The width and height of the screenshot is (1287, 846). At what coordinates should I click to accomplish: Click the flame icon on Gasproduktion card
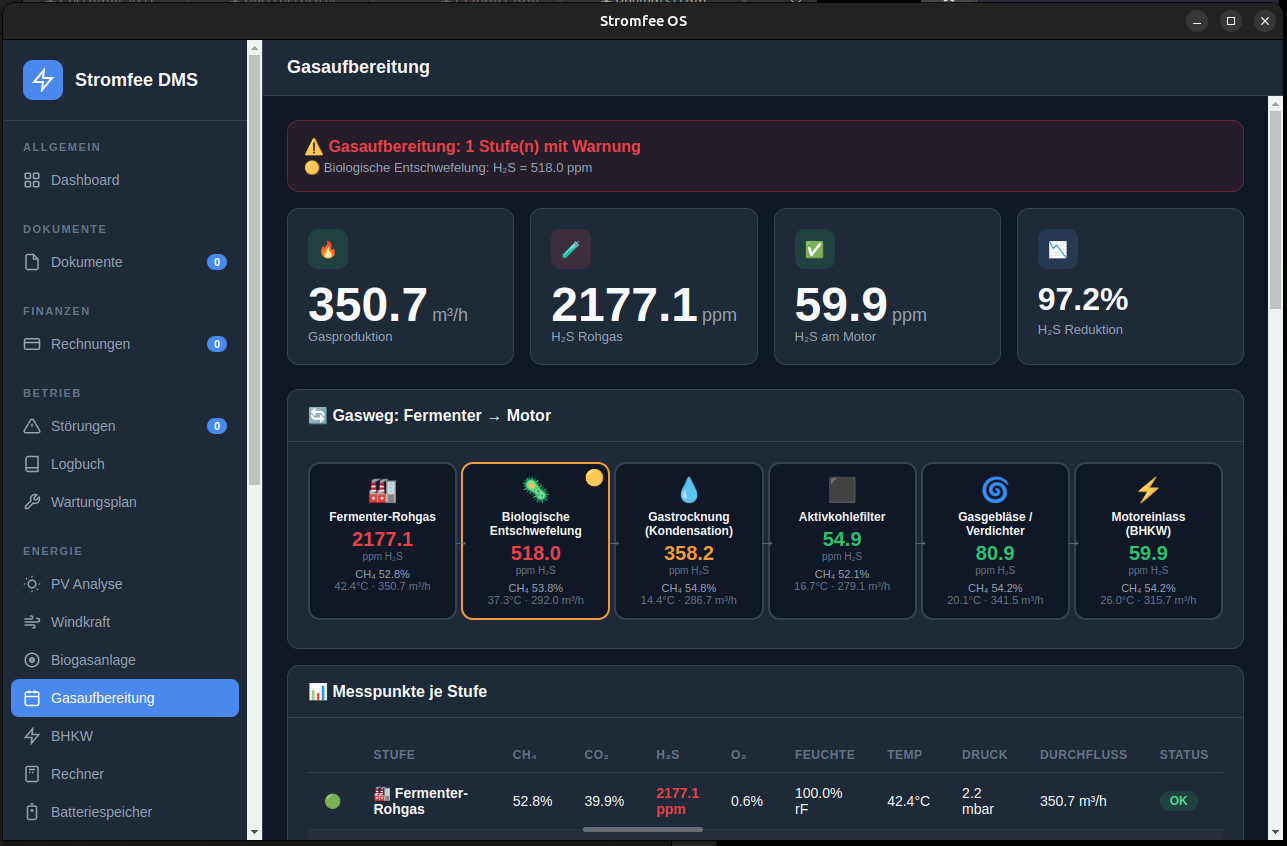[x=328, y=249]
